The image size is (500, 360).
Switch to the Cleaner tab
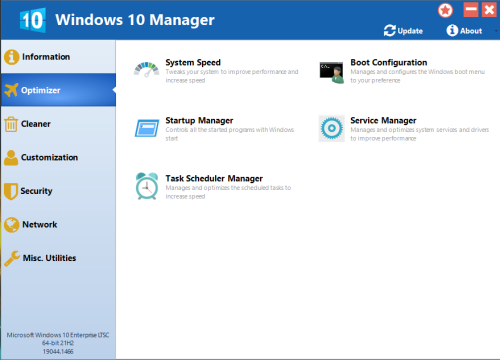(x=58, y=124)
